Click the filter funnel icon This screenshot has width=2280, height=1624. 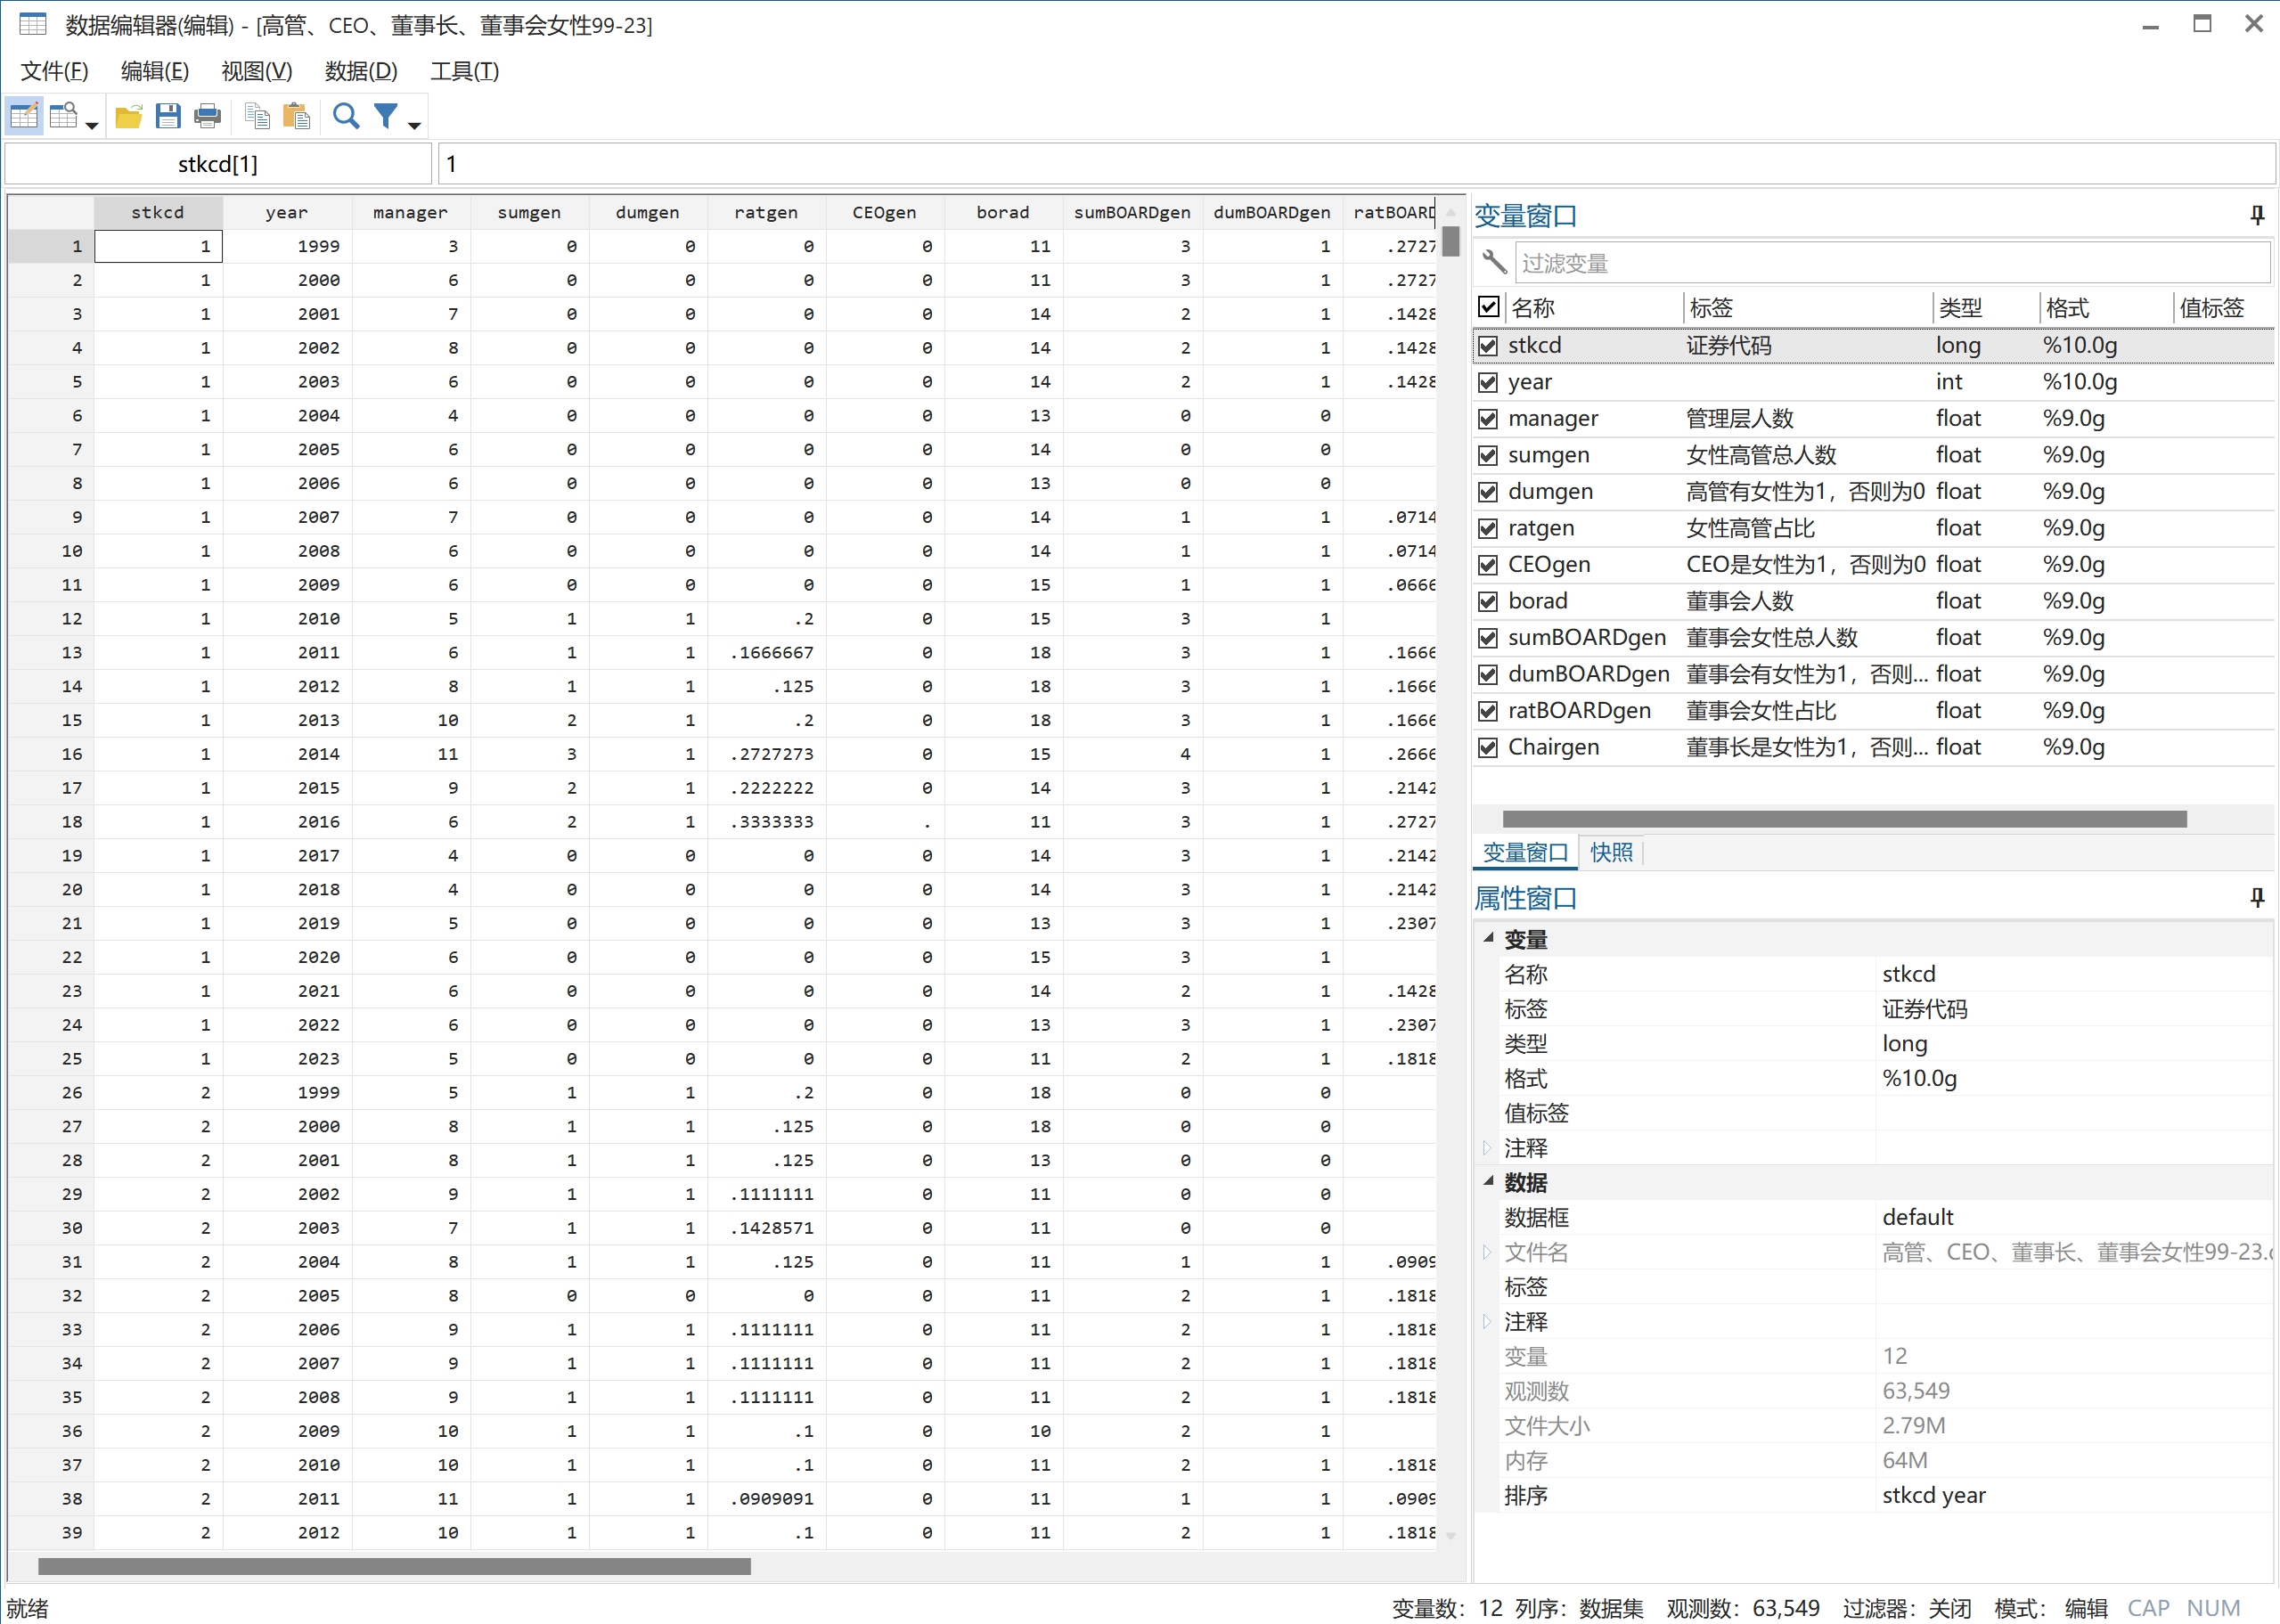pos(386,117)
